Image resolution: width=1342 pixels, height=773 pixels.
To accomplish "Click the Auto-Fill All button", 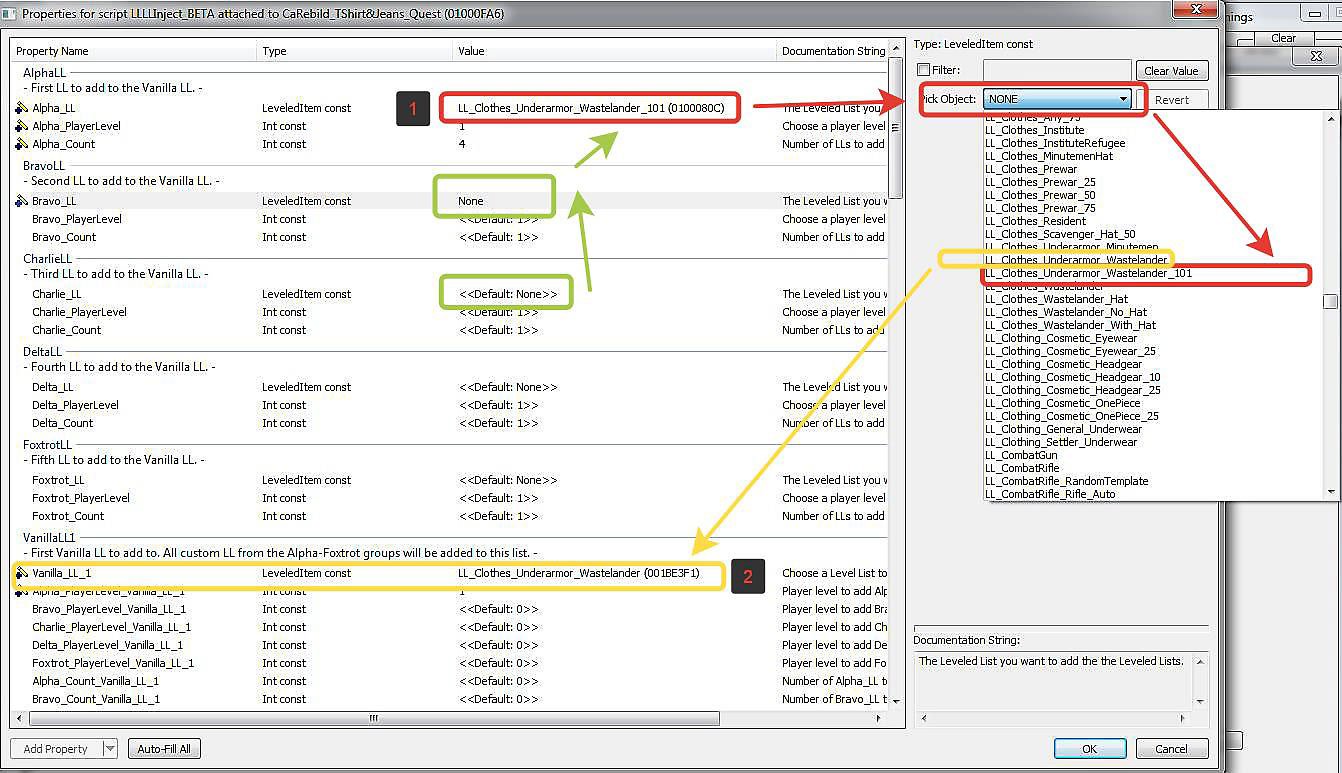I will click(164, 749).
